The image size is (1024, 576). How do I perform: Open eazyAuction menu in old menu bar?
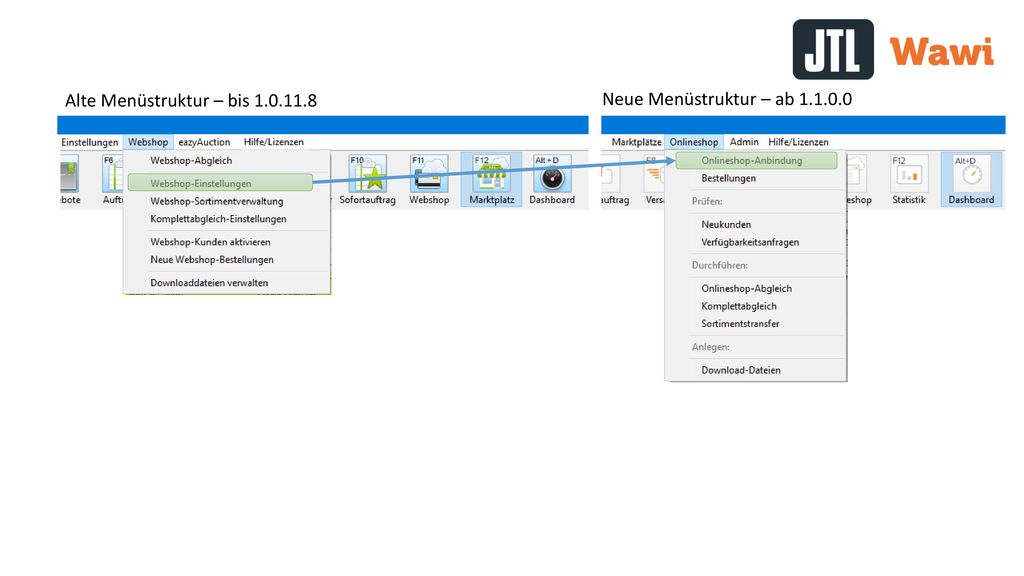pyautogui.click(x=204, y=142)
